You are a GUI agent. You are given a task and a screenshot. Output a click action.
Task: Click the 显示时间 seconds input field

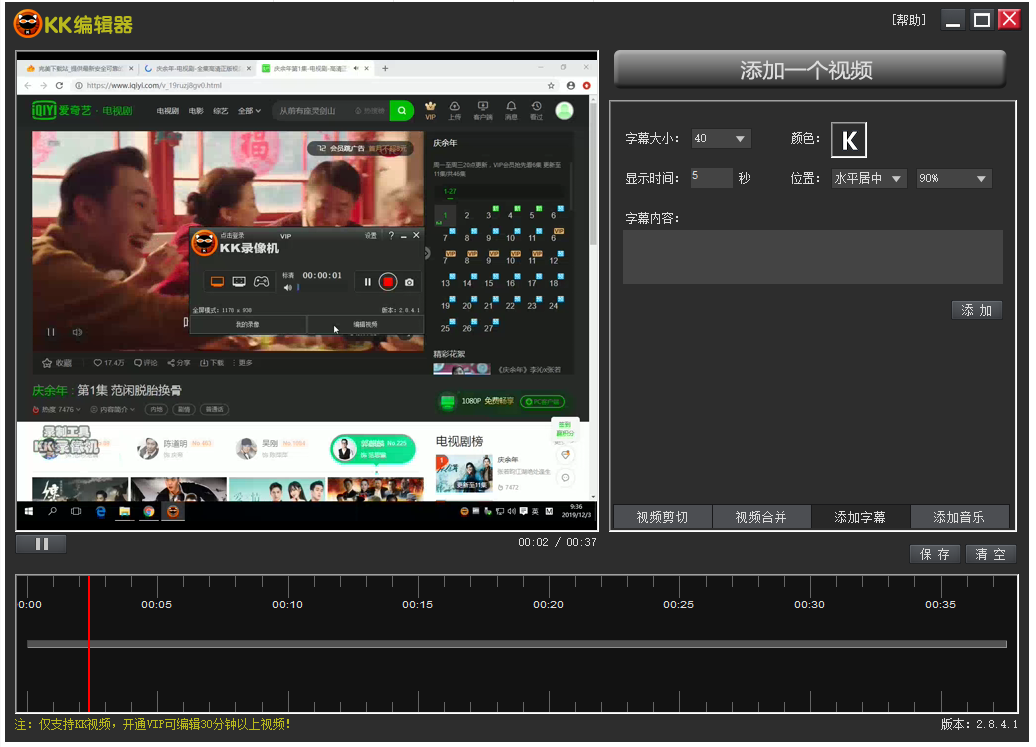[x=711, y=178]
